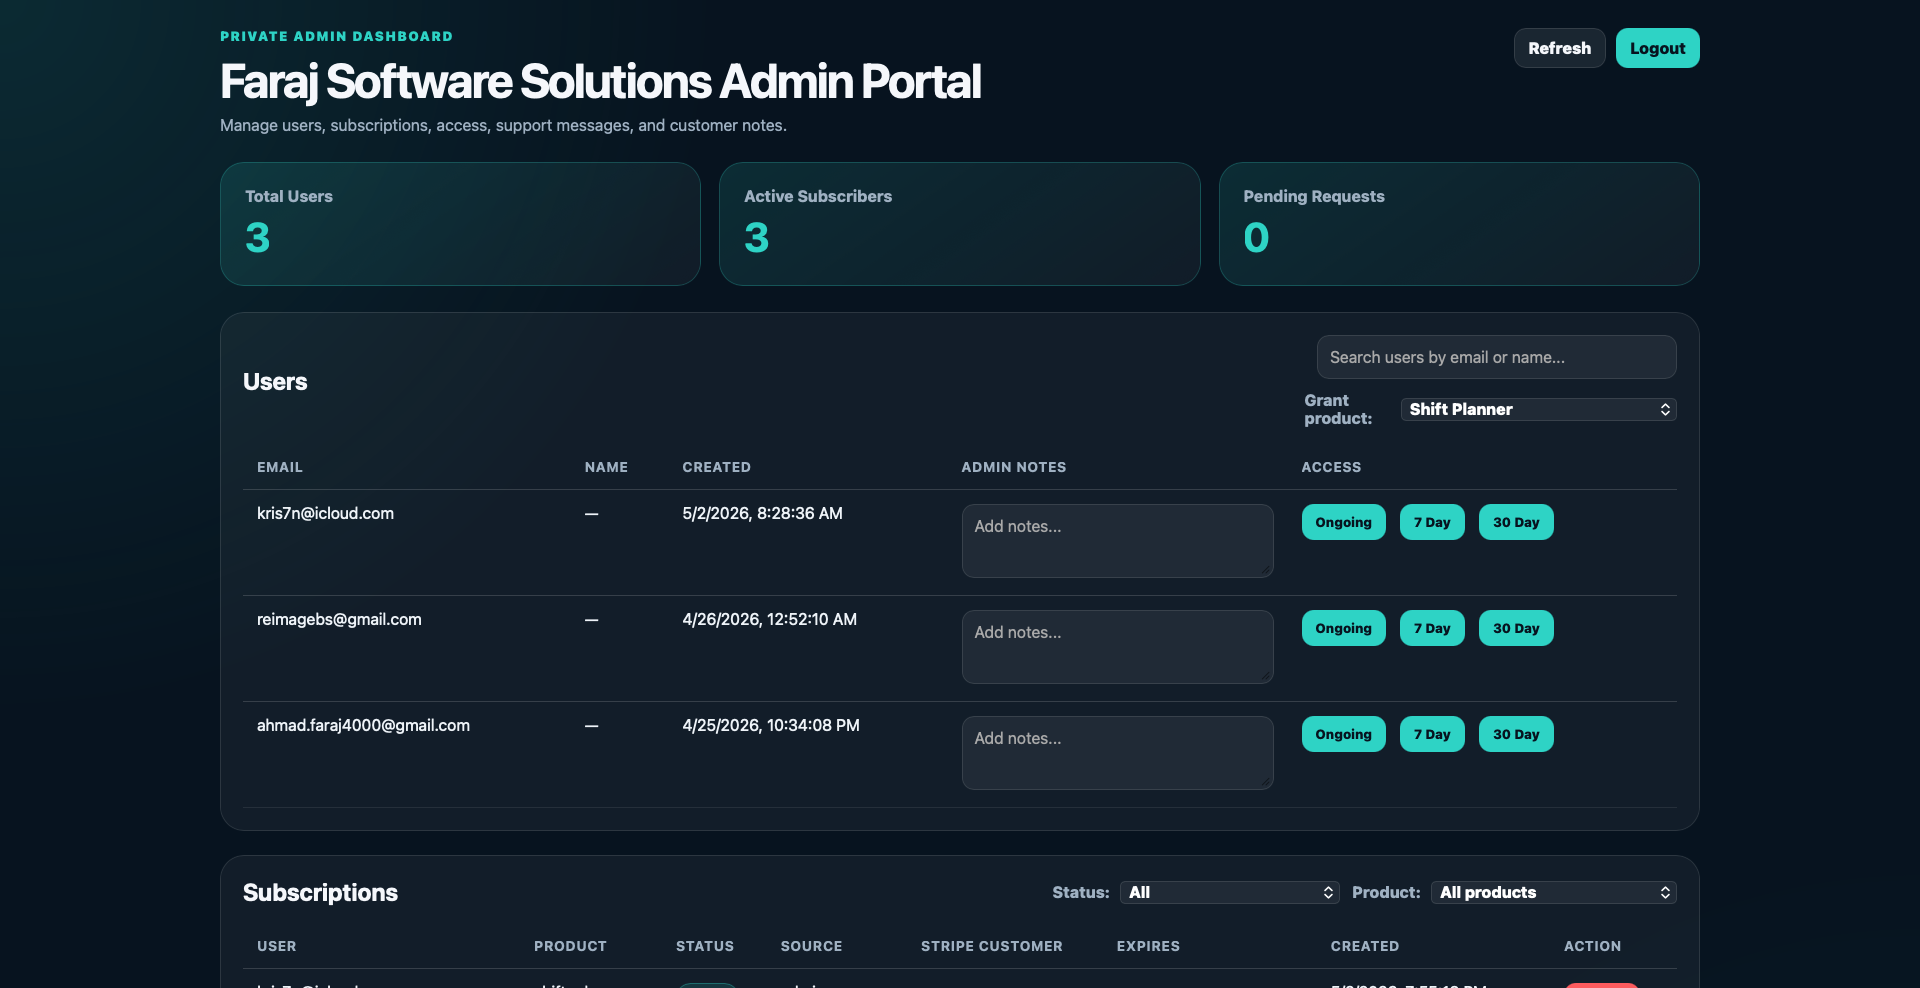Viewport: 1920px width, 988px height.
Task: Grant 7 Day access to kris7n@icloud.com
Action: click(1432, 522)
